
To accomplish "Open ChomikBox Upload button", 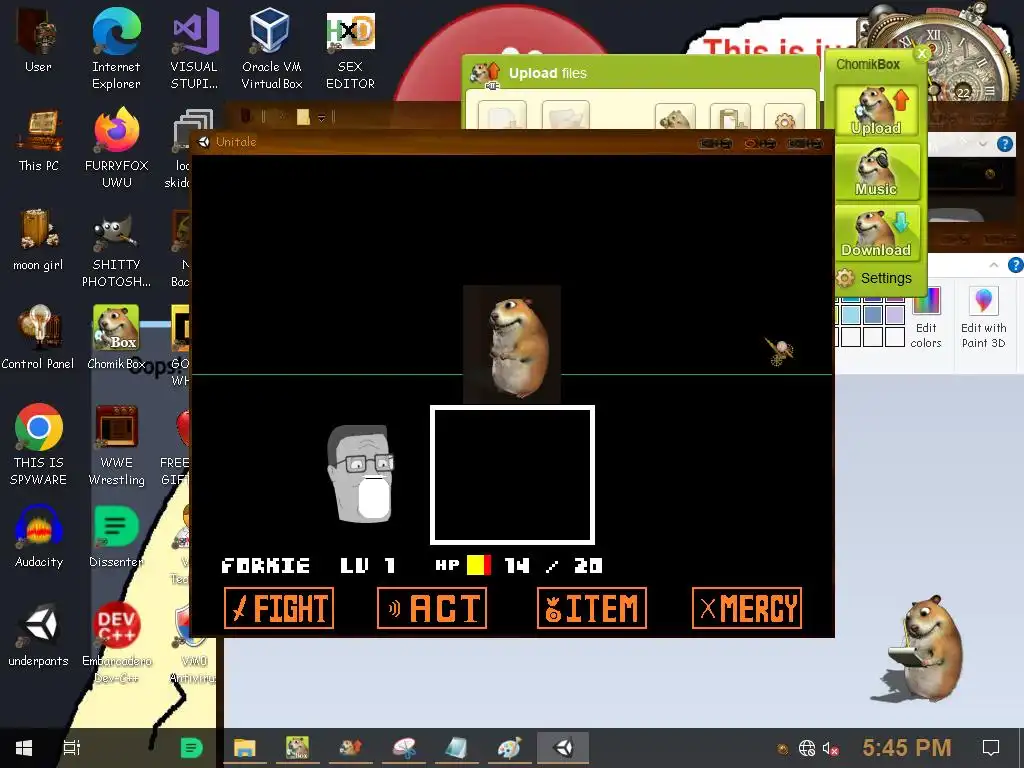I will [x=876, y=110].
